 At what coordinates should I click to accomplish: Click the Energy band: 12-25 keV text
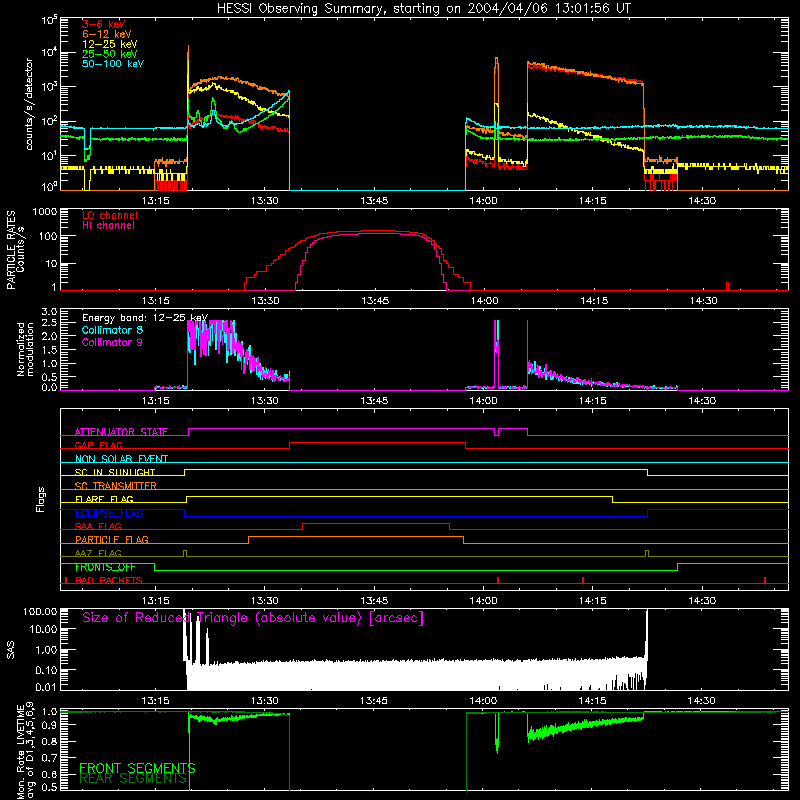pyautogui.click(x=145, y=318)
